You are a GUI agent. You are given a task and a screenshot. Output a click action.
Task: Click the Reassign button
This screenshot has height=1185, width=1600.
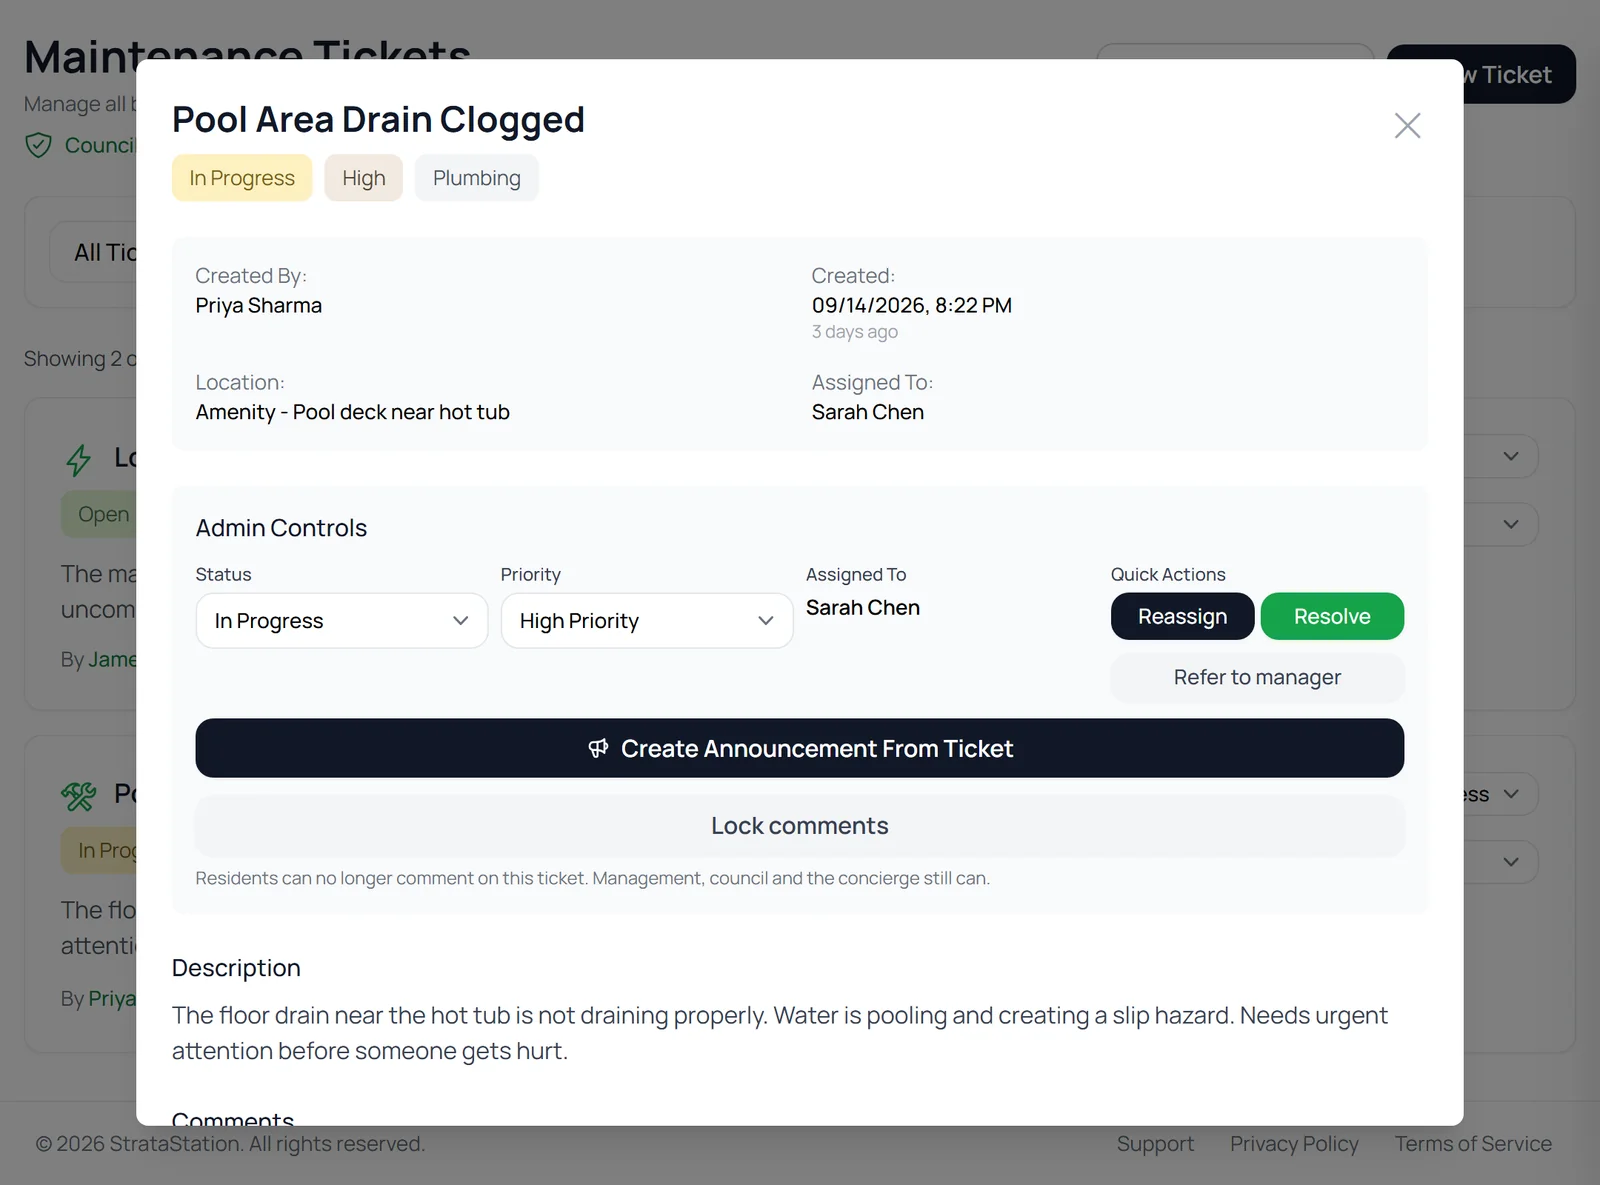1182,616
